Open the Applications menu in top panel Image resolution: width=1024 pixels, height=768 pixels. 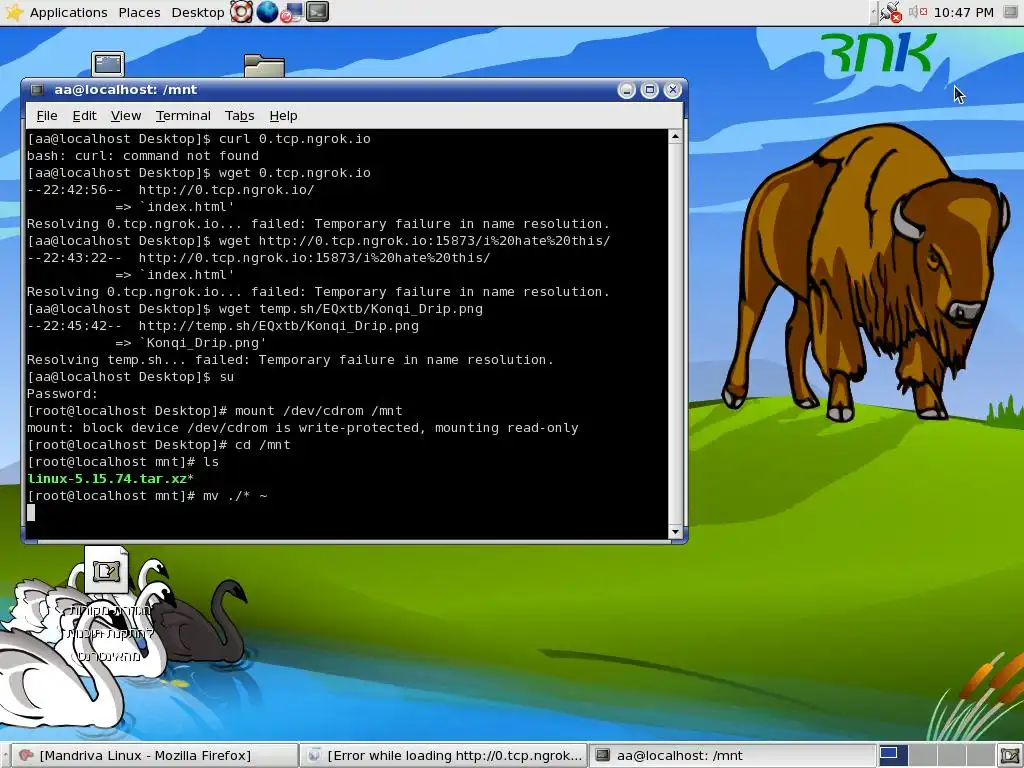pos(69,12)
